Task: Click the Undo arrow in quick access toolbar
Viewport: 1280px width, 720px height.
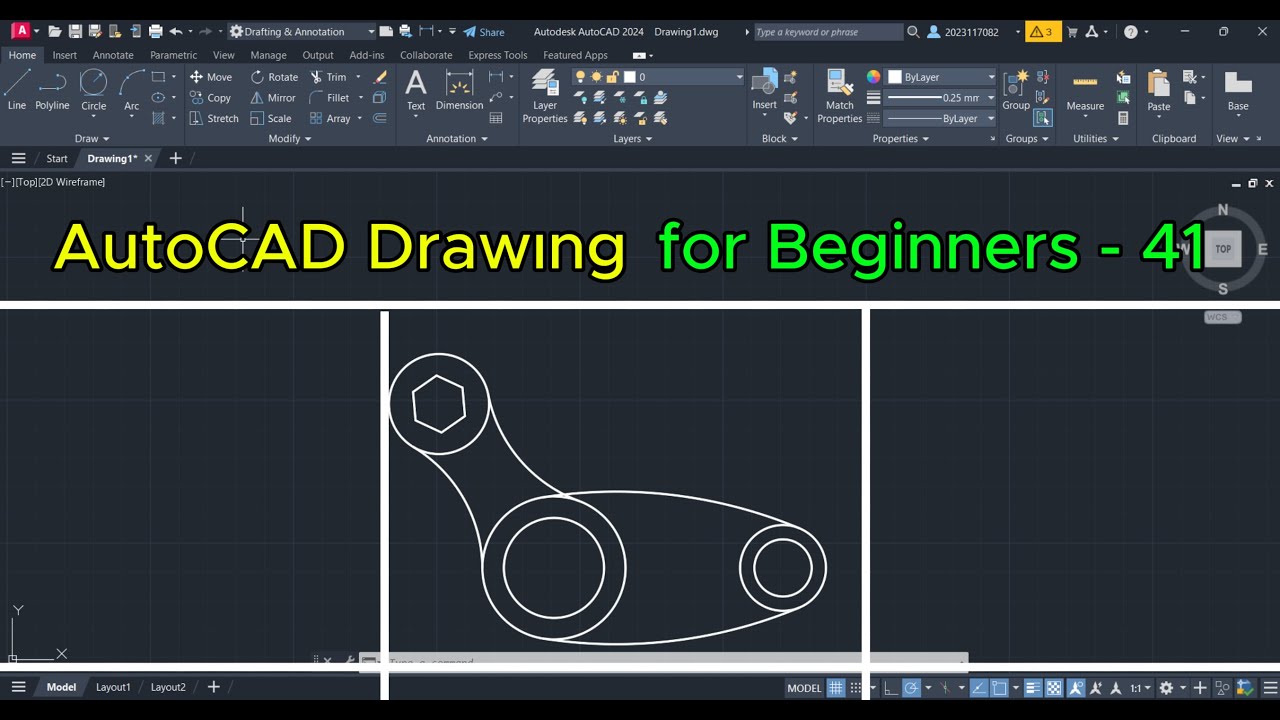Action: tap(176, 32)
